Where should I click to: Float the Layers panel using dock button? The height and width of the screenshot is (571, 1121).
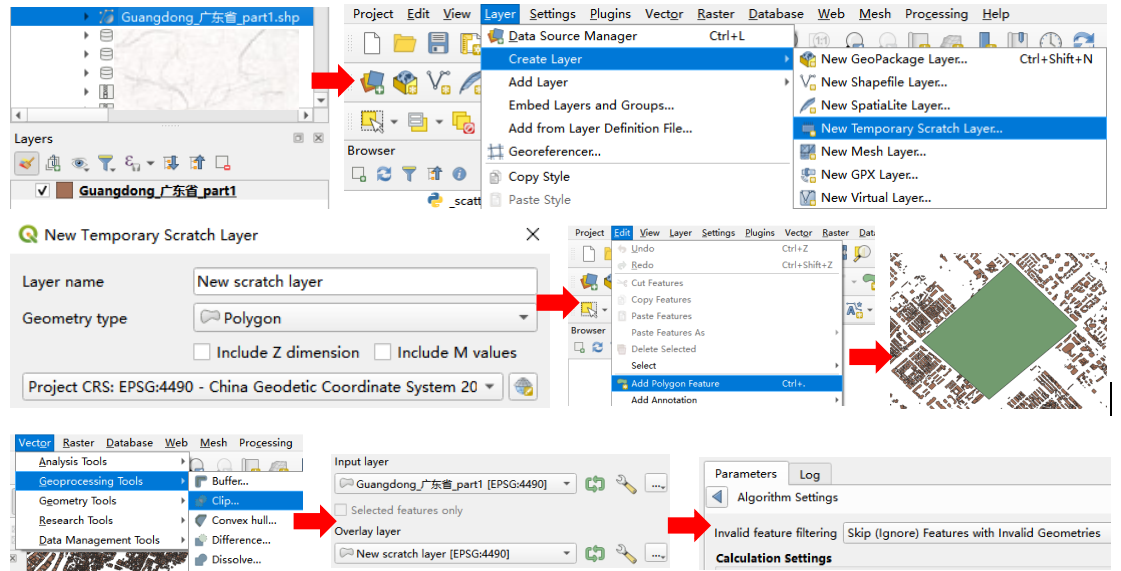click(x=298, y=138)
